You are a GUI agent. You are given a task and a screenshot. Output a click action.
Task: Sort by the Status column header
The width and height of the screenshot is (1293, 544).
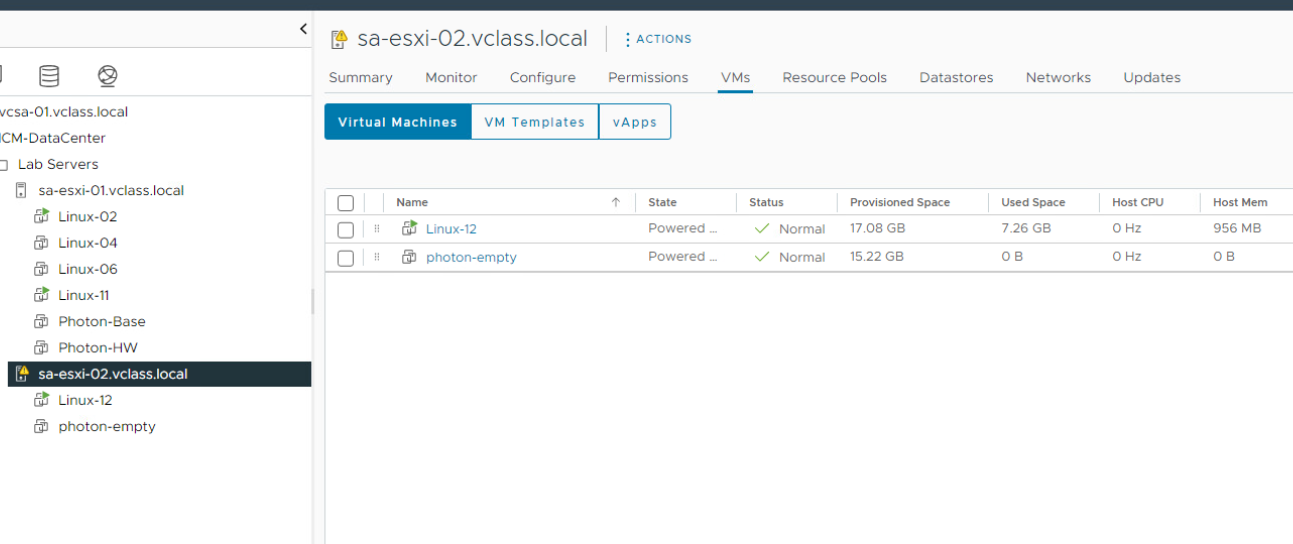(766, 202)
